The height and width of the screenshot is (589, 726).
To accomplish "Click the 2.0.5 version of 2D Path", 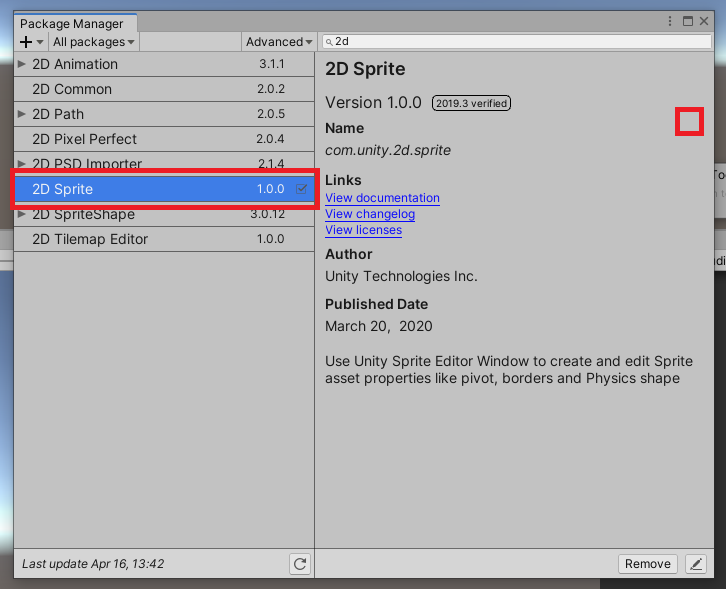I will coord(271,114).
